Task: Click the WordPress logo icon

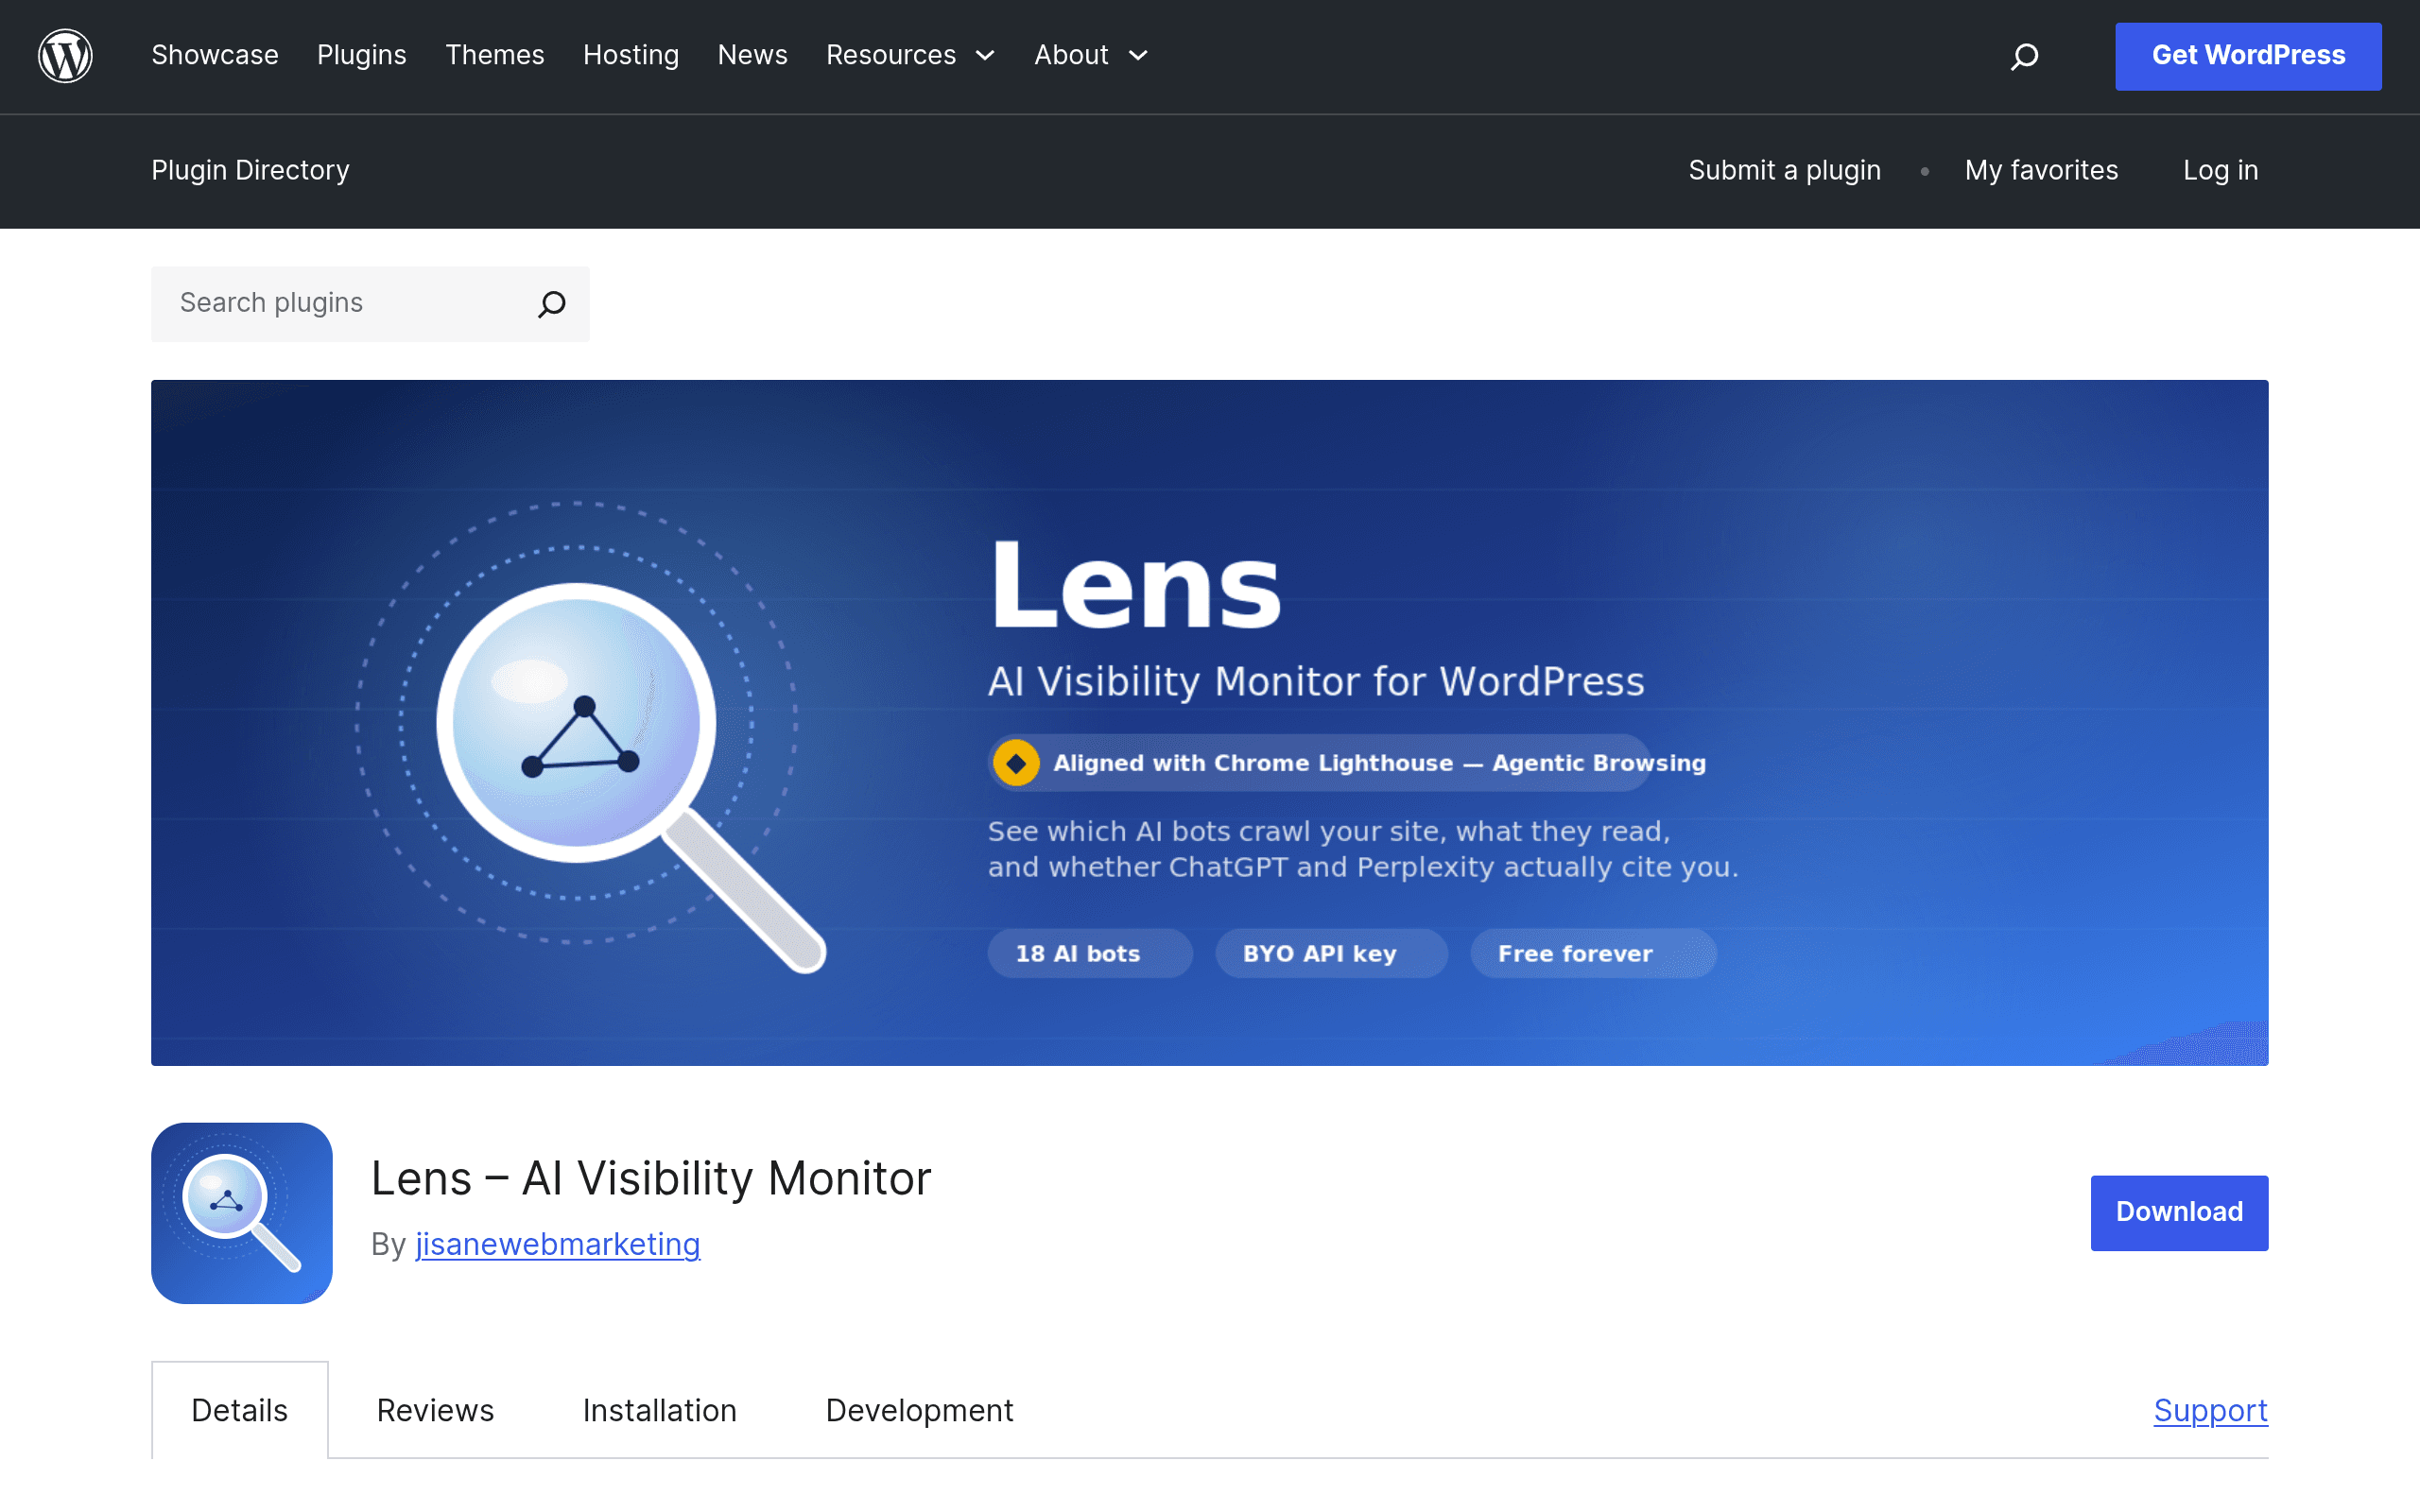Action: [65, 56]
